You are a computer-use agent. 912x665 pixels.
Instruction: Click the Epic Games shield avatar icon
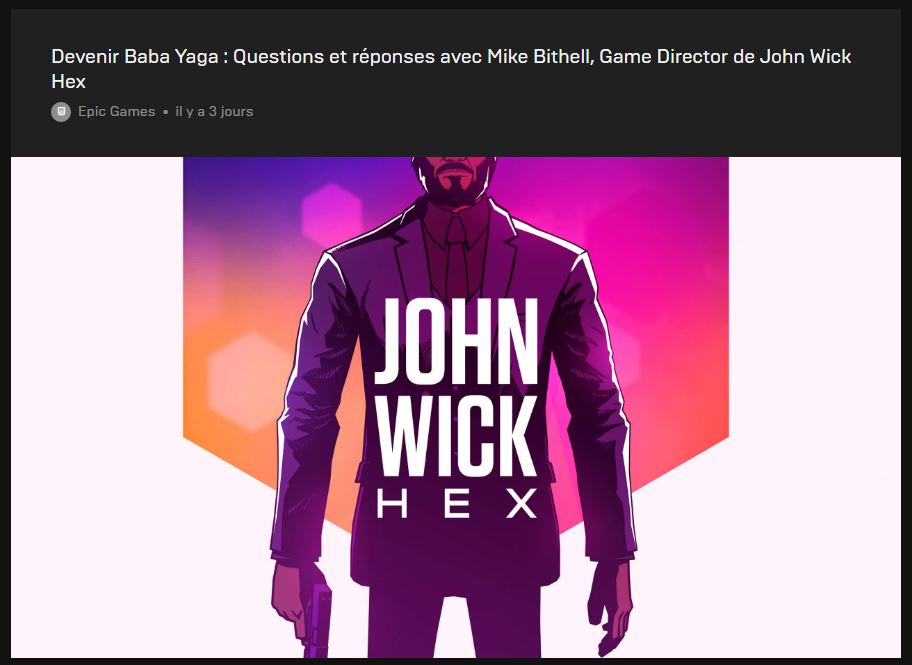coord(61,112)
